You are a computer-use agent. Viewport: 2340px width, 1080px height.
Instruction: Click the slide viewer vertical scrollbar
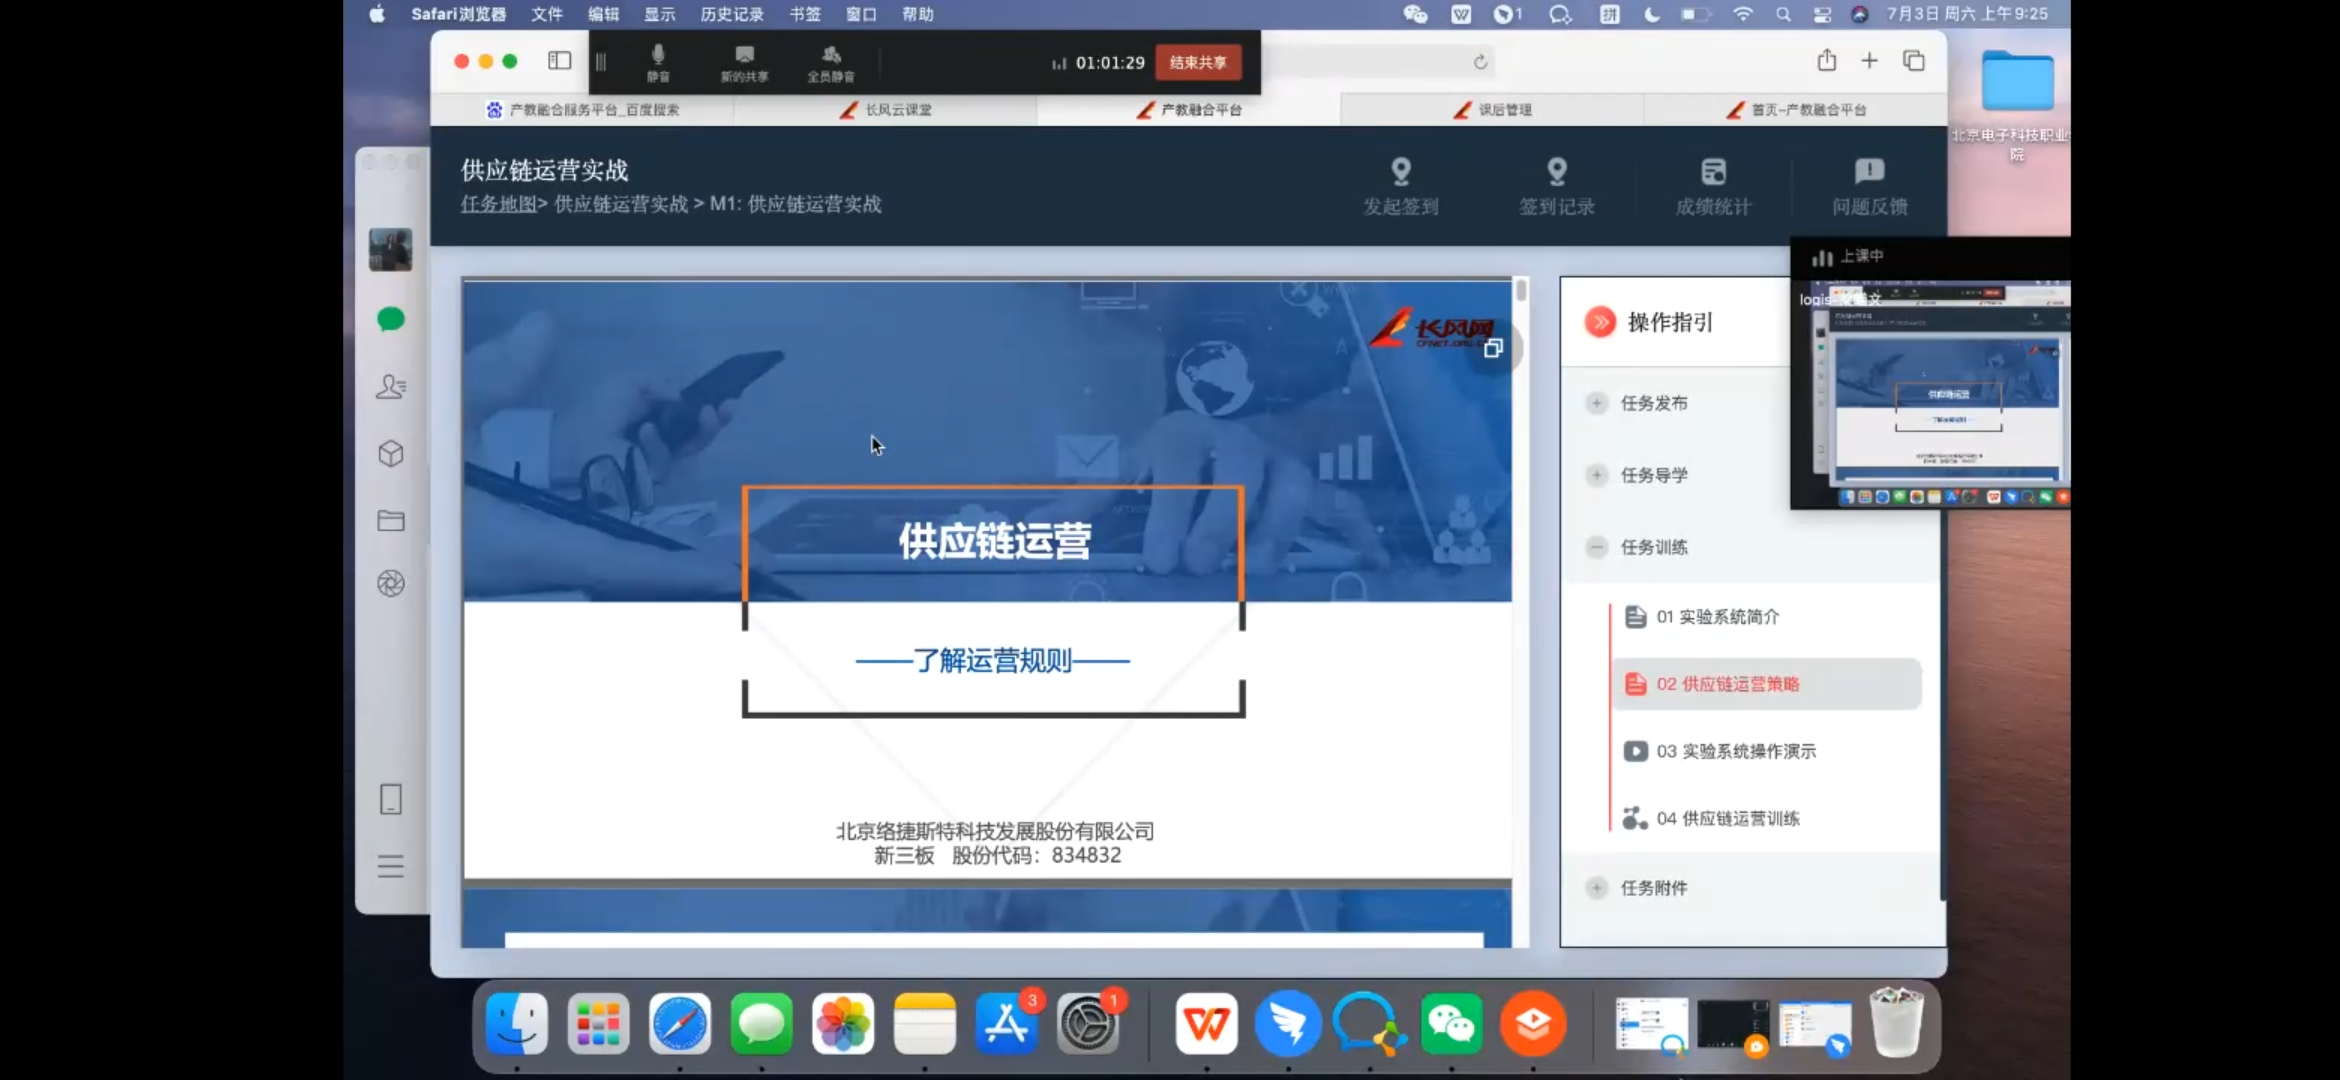pos(1521,292)
